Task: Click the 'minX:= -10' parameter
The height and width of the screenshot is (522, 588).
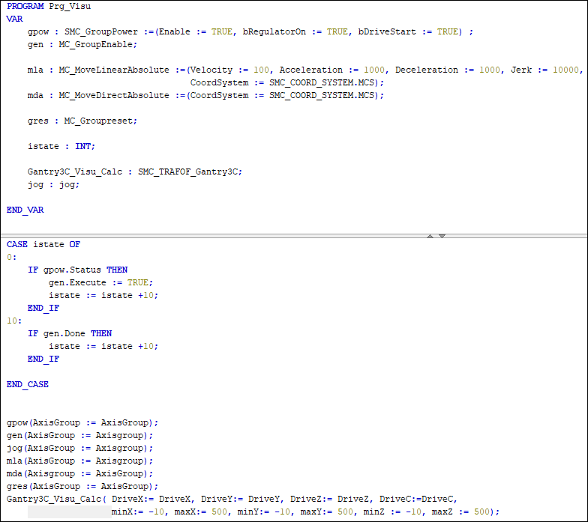Action: pyautogui.click(x=138, y=512)
